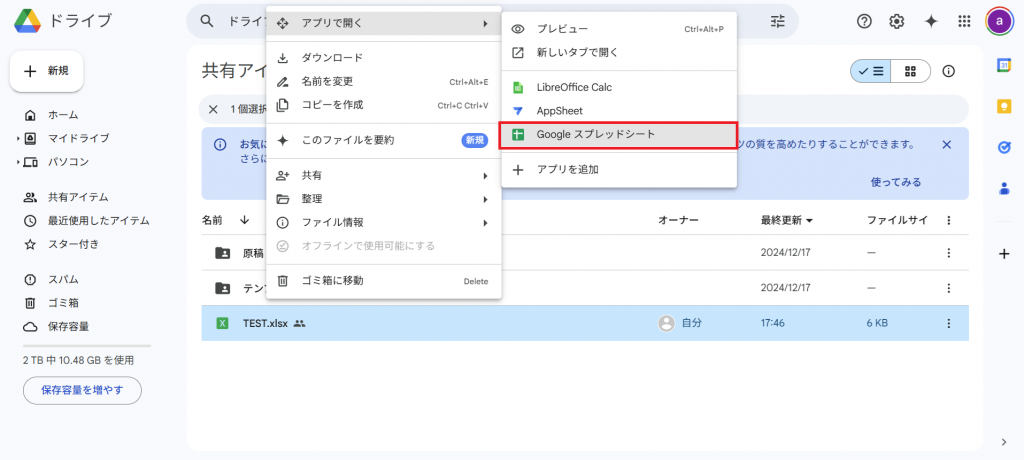Click the Gemini sparkle icon
1024x460 pixels.
click(931, 22)
